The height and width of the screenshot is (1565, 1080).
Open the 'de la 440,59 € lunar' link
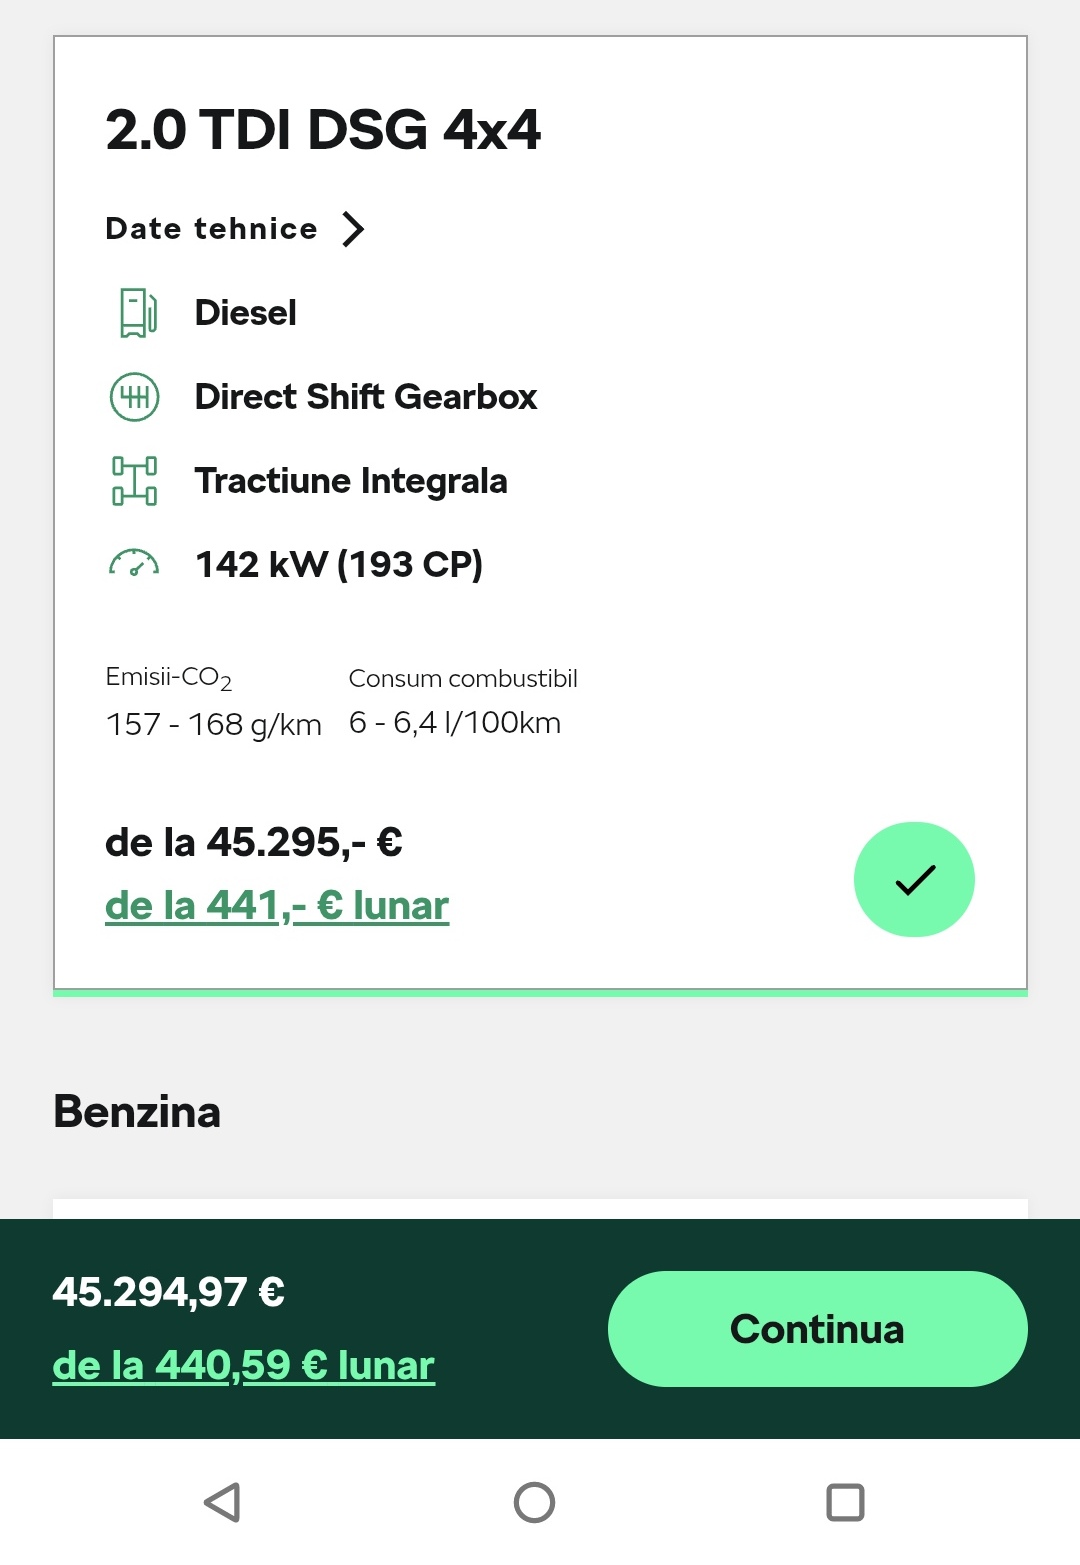click(x=243, y=1366)
